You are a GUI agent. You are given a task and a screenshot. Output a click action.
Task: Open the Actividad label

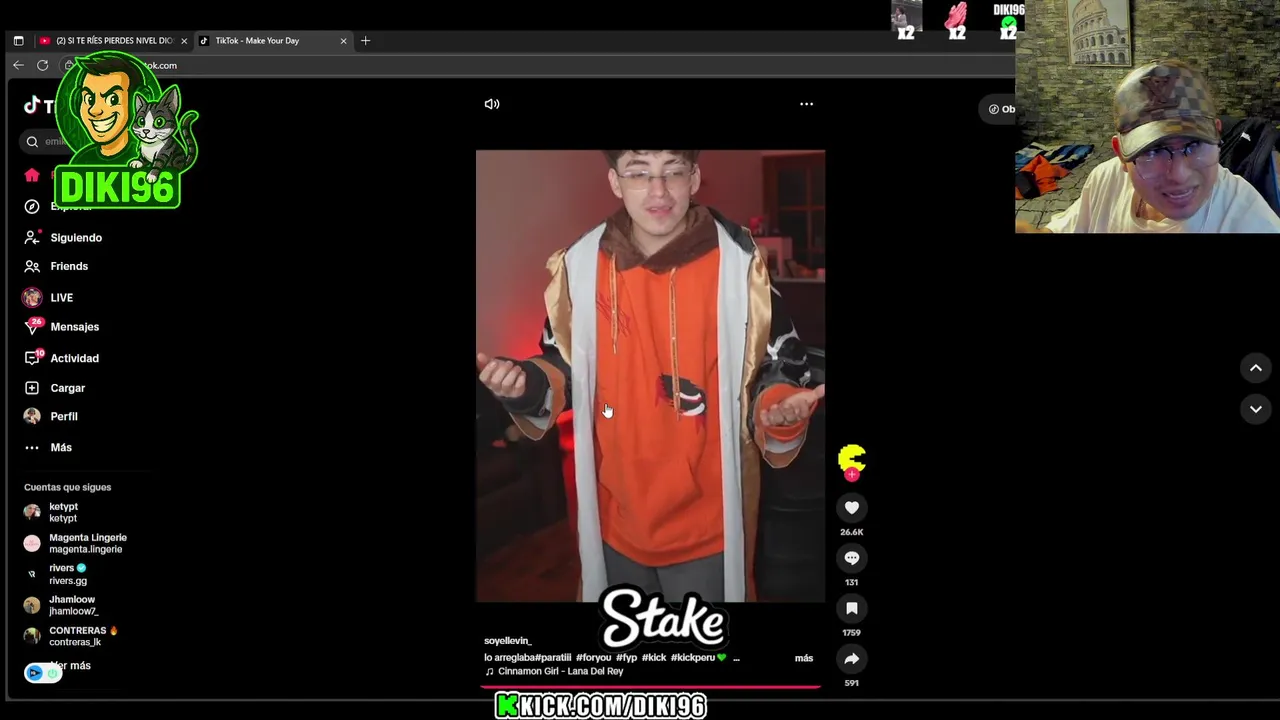tap(75, 358)
